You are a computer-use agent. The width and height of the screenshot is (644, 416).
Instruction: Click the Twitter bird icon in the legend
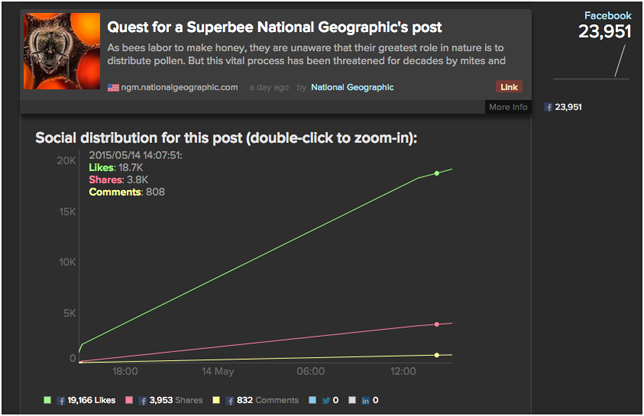(324, 400)
